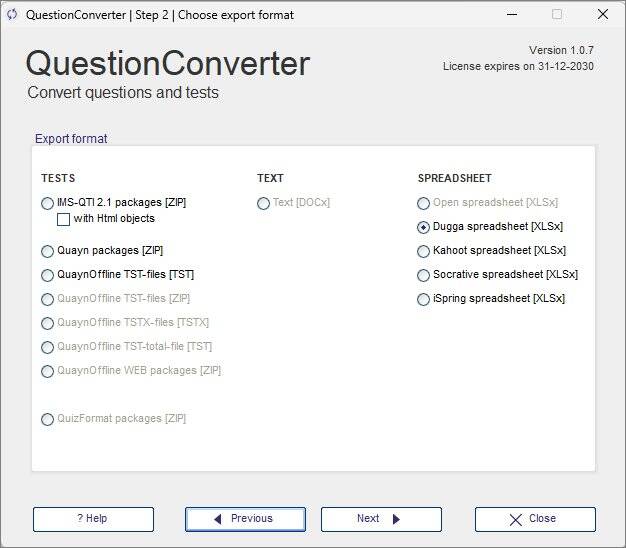Click the 'Version 1.0.7' text
This screenshot has width=626, height=548.
561,50
